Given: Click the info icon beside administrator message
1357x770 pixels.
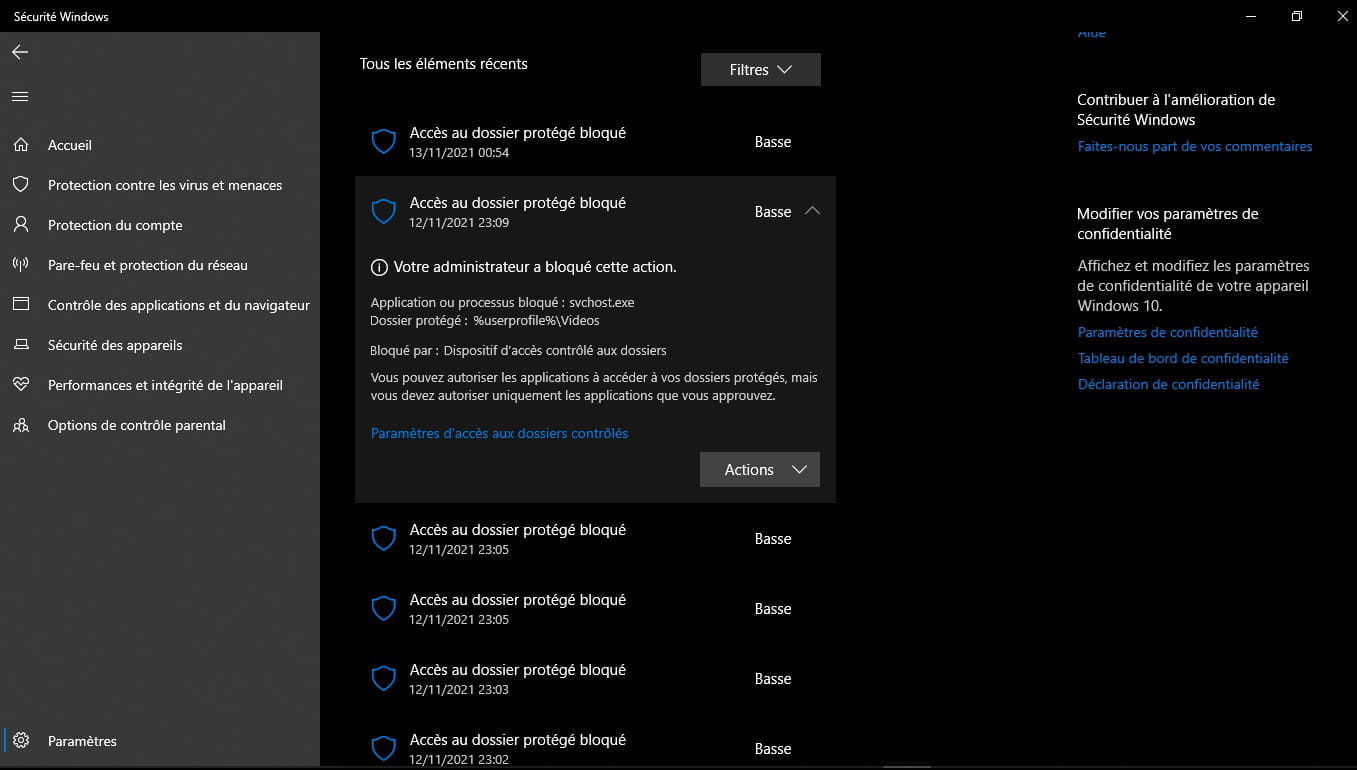Looking at the screenshot, I should 379,267.
